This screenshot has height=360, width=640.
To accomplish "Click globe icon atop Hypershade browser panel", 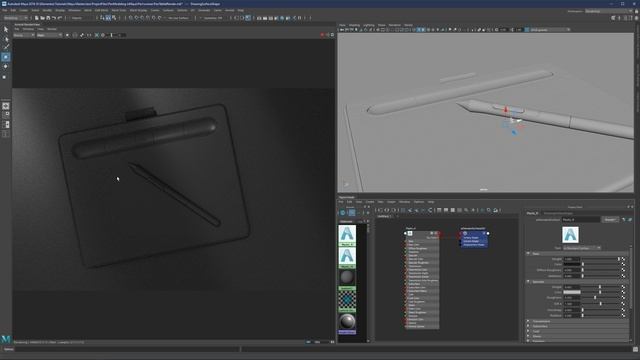I will [x=343, y=213].
